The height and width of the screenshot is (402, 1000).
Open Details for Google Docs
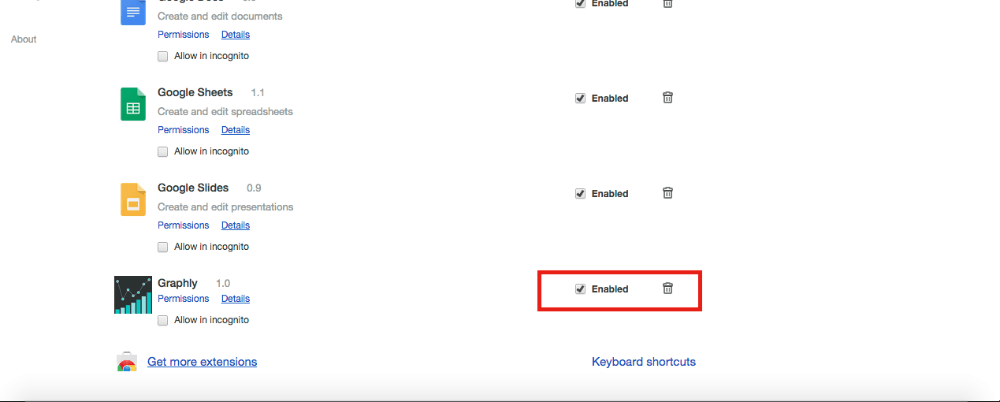[x=235, y=34]
